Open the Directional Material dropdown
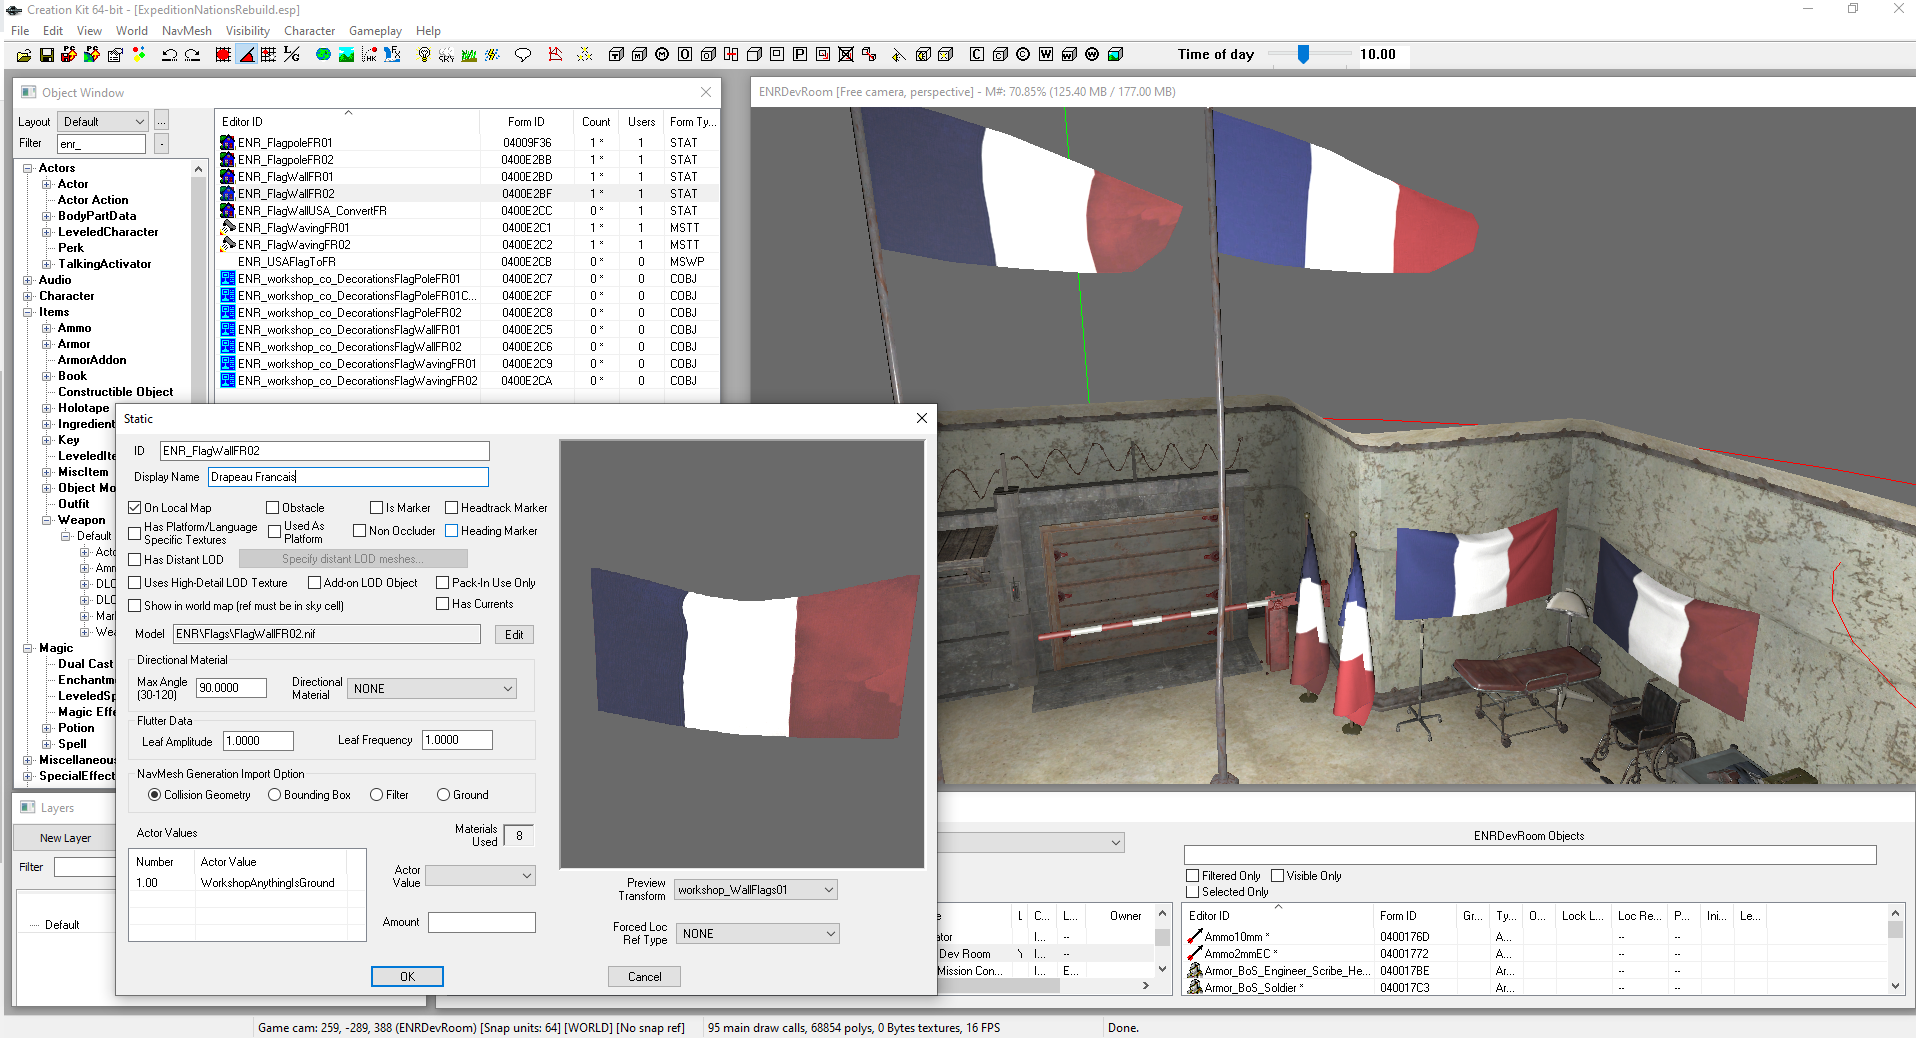The image size is (1916, 1038). 432,689
